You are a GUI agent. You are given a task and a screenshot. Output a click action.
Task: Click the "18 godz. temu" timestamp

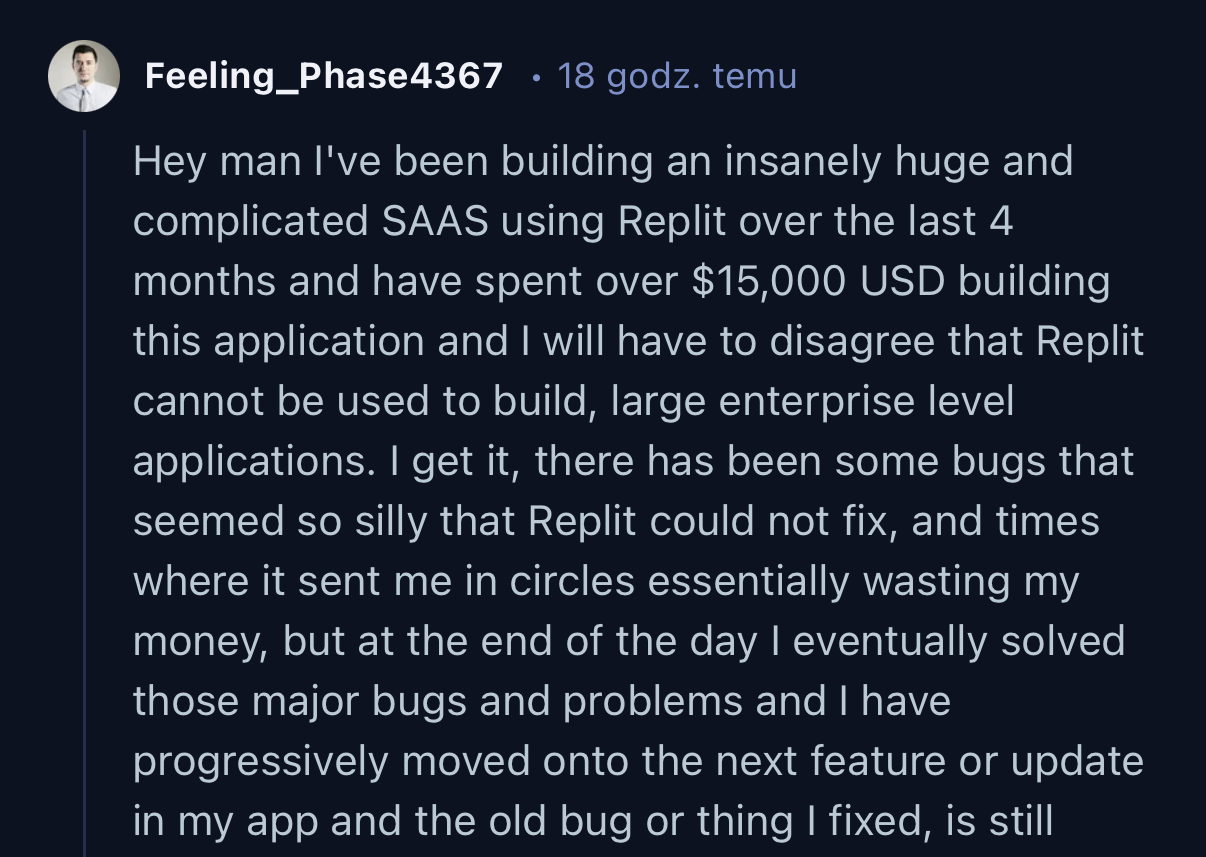[677, 76]
